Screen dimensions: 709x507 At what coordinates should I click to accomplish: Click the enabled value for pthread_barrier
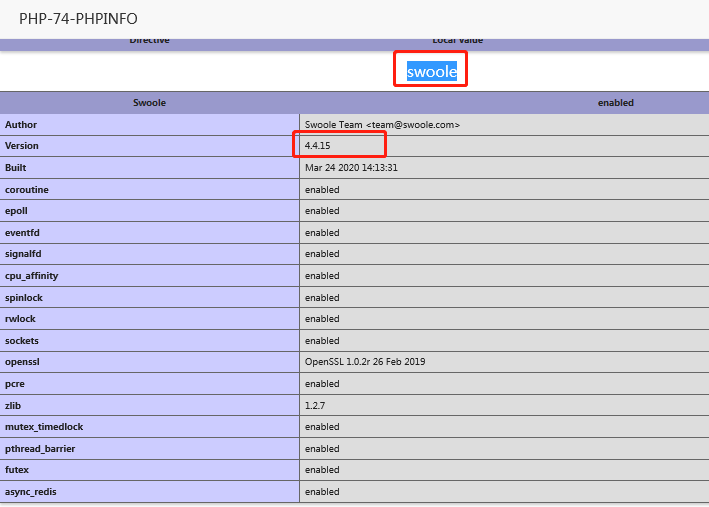pos(322,449)
